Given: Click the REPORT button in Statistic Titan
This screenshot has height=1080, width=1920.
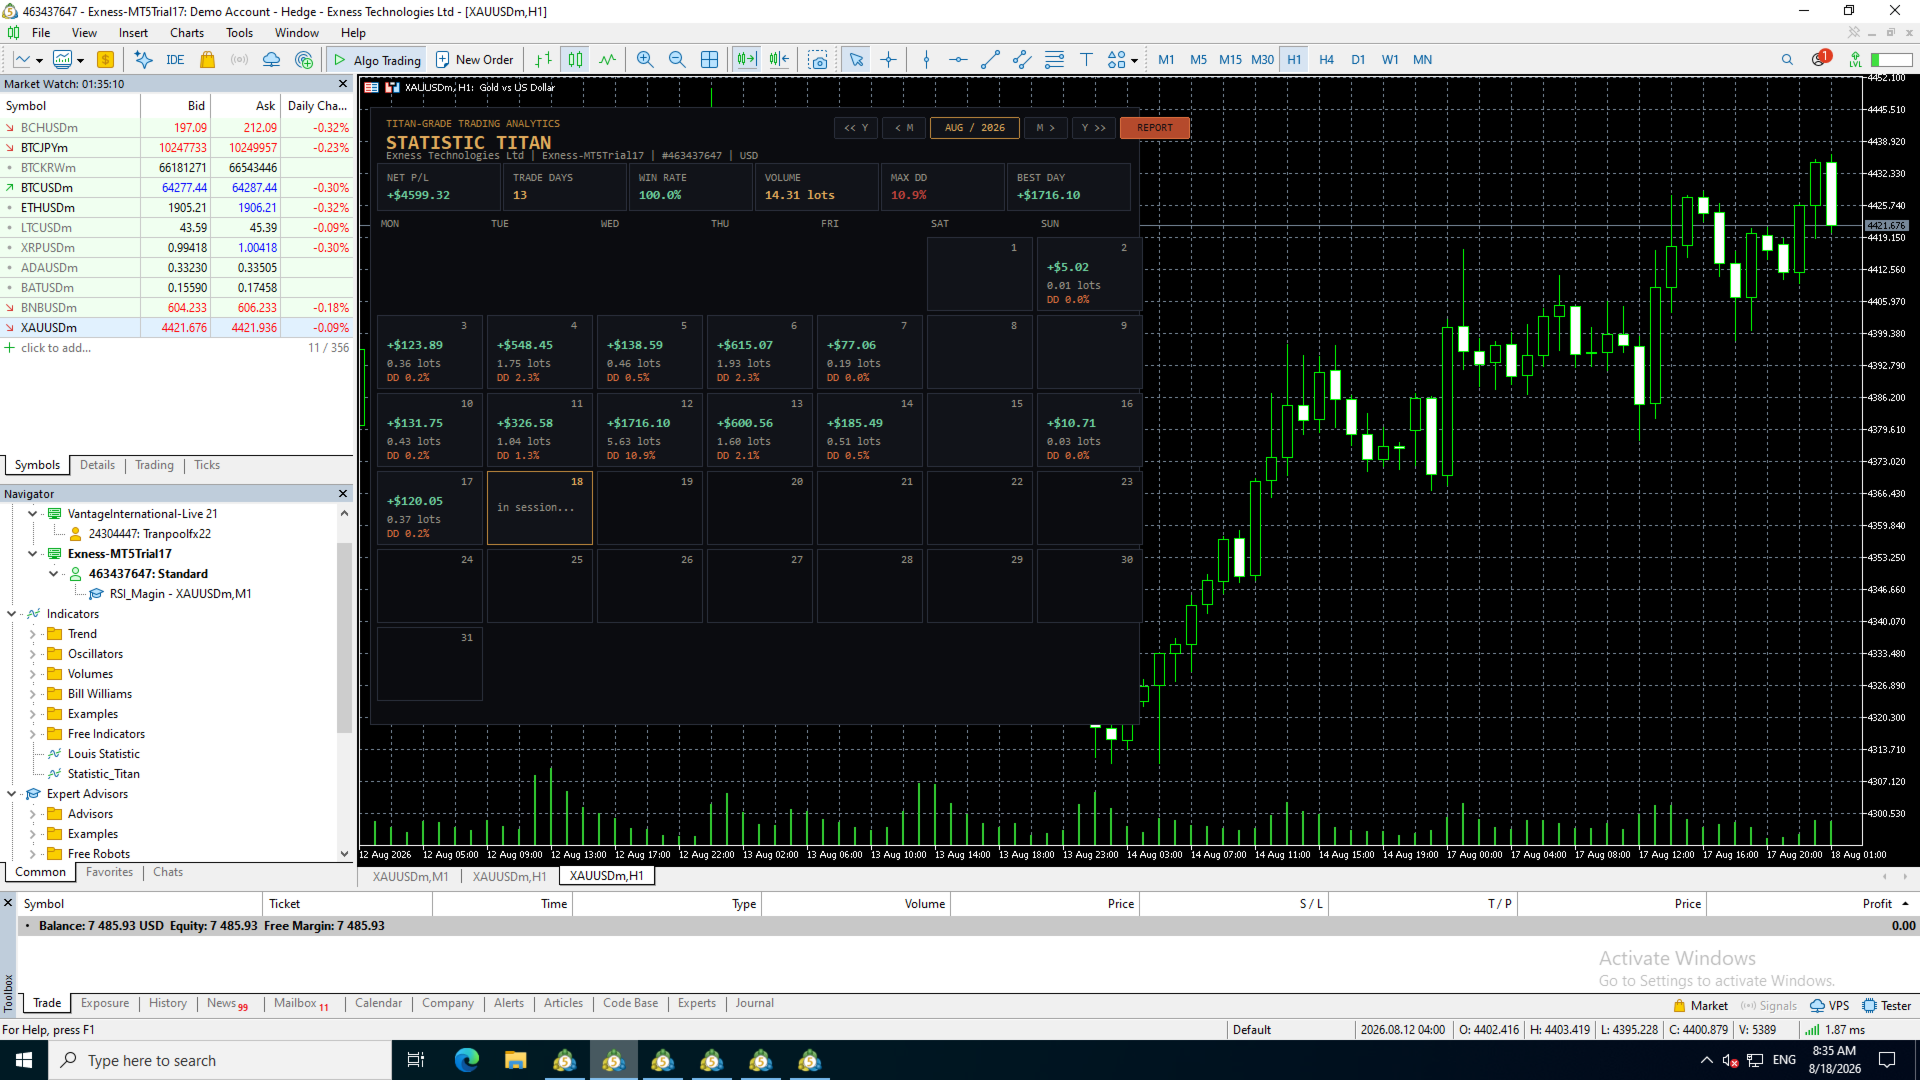Looking at the screenshot, I should (1155, 128).
